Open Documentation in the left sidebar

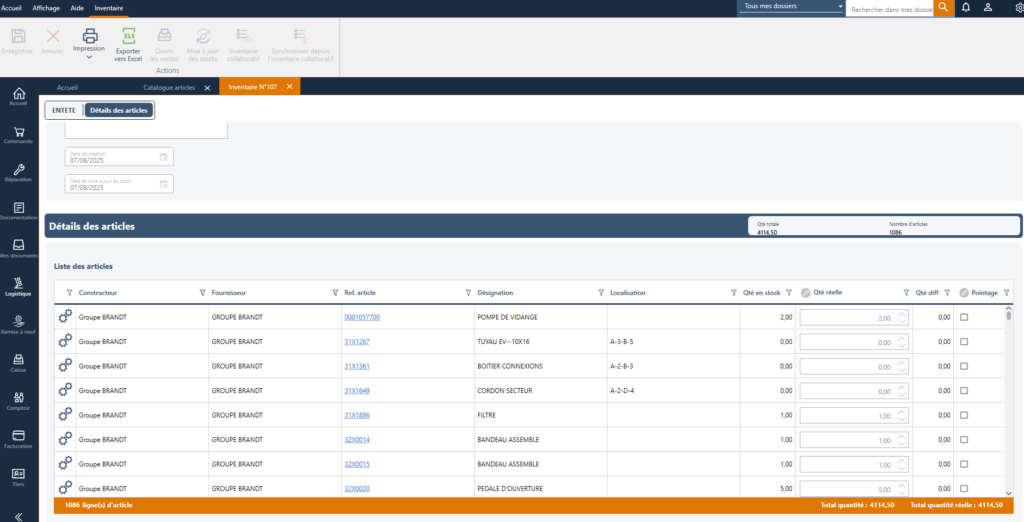click(x=18, y=210)
